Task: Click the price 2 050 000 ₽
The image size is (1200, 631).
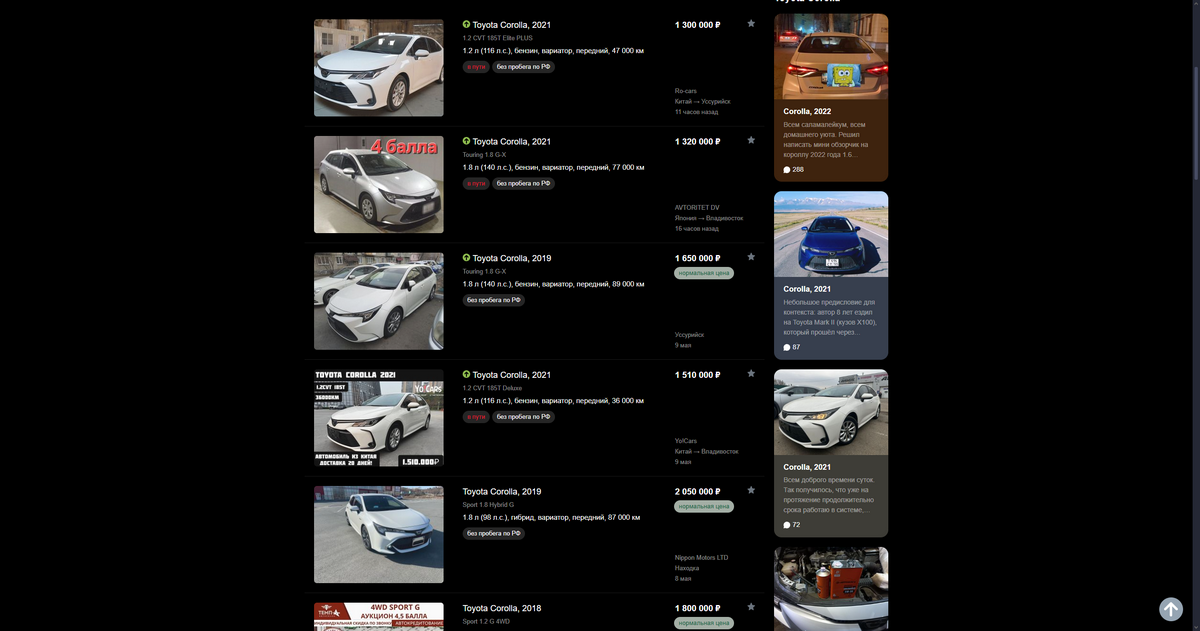Action: (698, 491)
